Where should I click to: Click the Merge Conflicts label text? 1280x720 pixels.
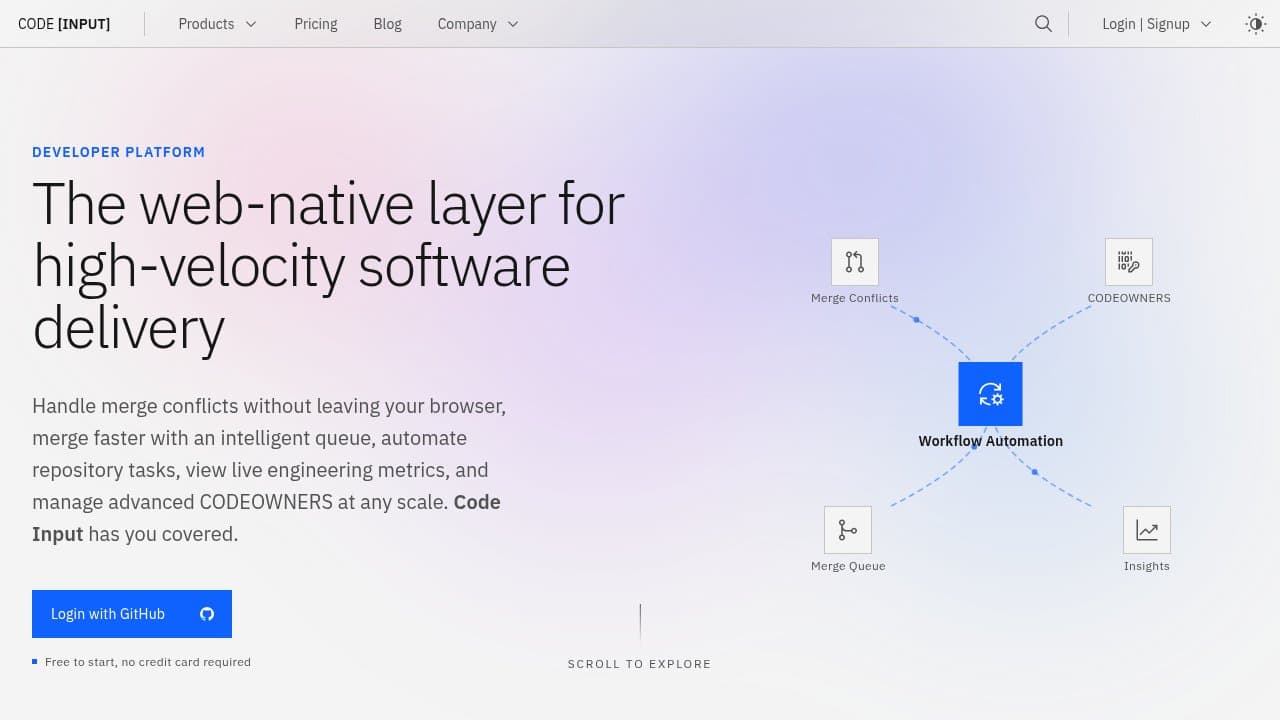pyautogui.click(x=855, y=298)
